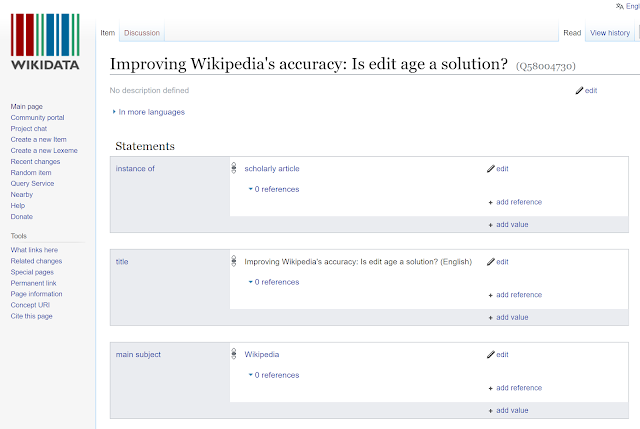Open the View history tab

pos(610,33)
